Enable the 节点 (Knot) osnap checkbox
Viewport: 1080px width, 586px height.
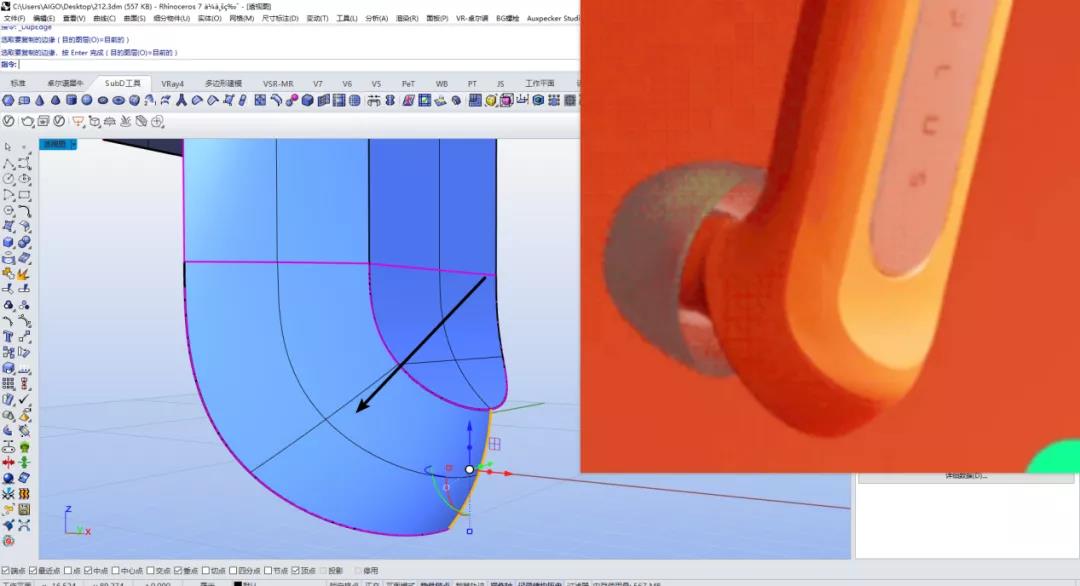point(267,571)
